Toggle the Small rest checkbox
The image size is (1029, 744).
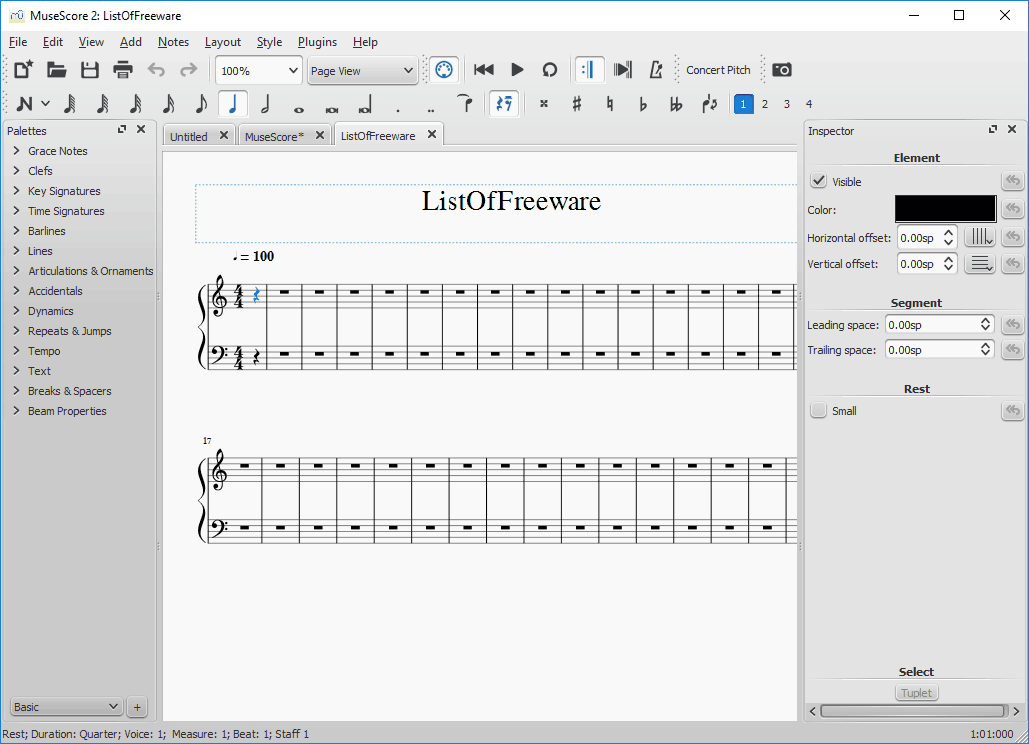(818, 410)
